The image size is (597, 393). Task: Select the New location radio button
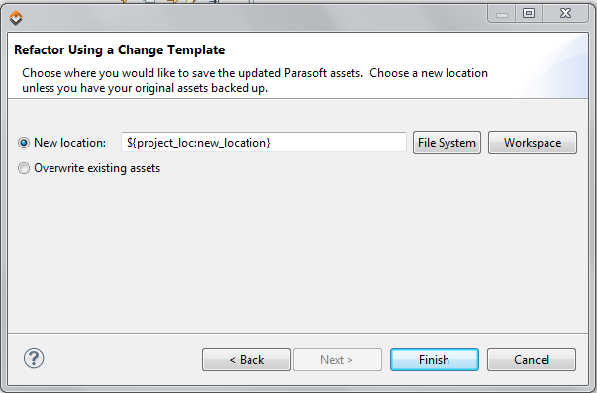(24, 143)
